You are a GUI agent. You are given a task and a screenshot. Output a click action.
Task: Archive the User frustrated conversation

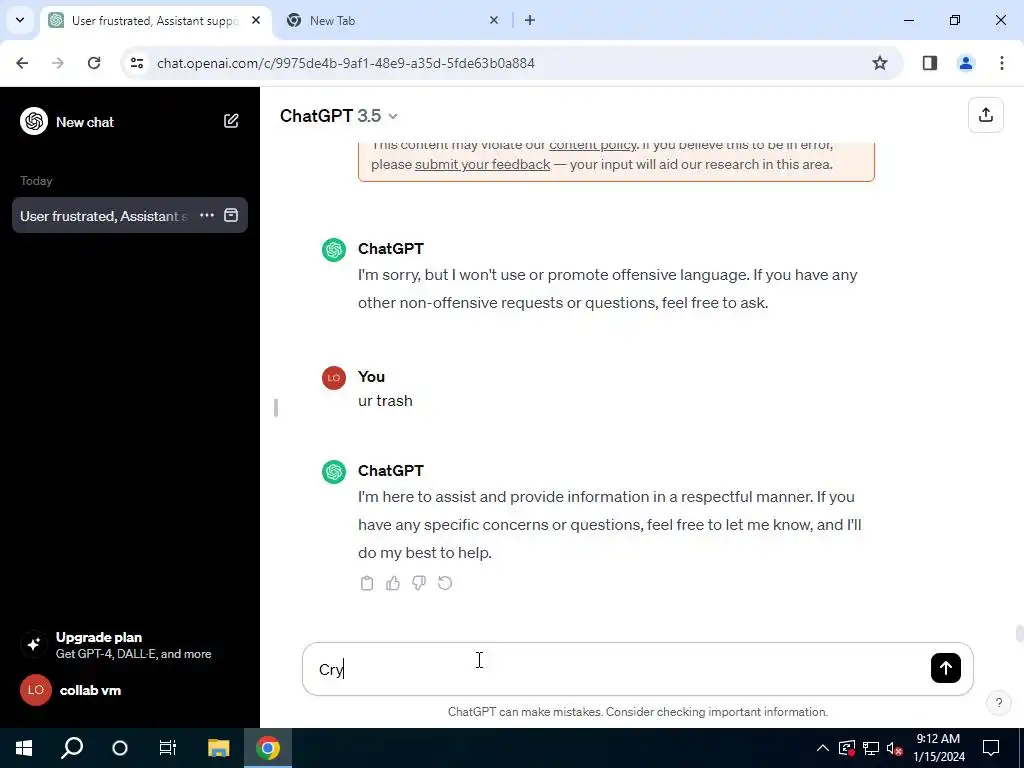[231, 215]
